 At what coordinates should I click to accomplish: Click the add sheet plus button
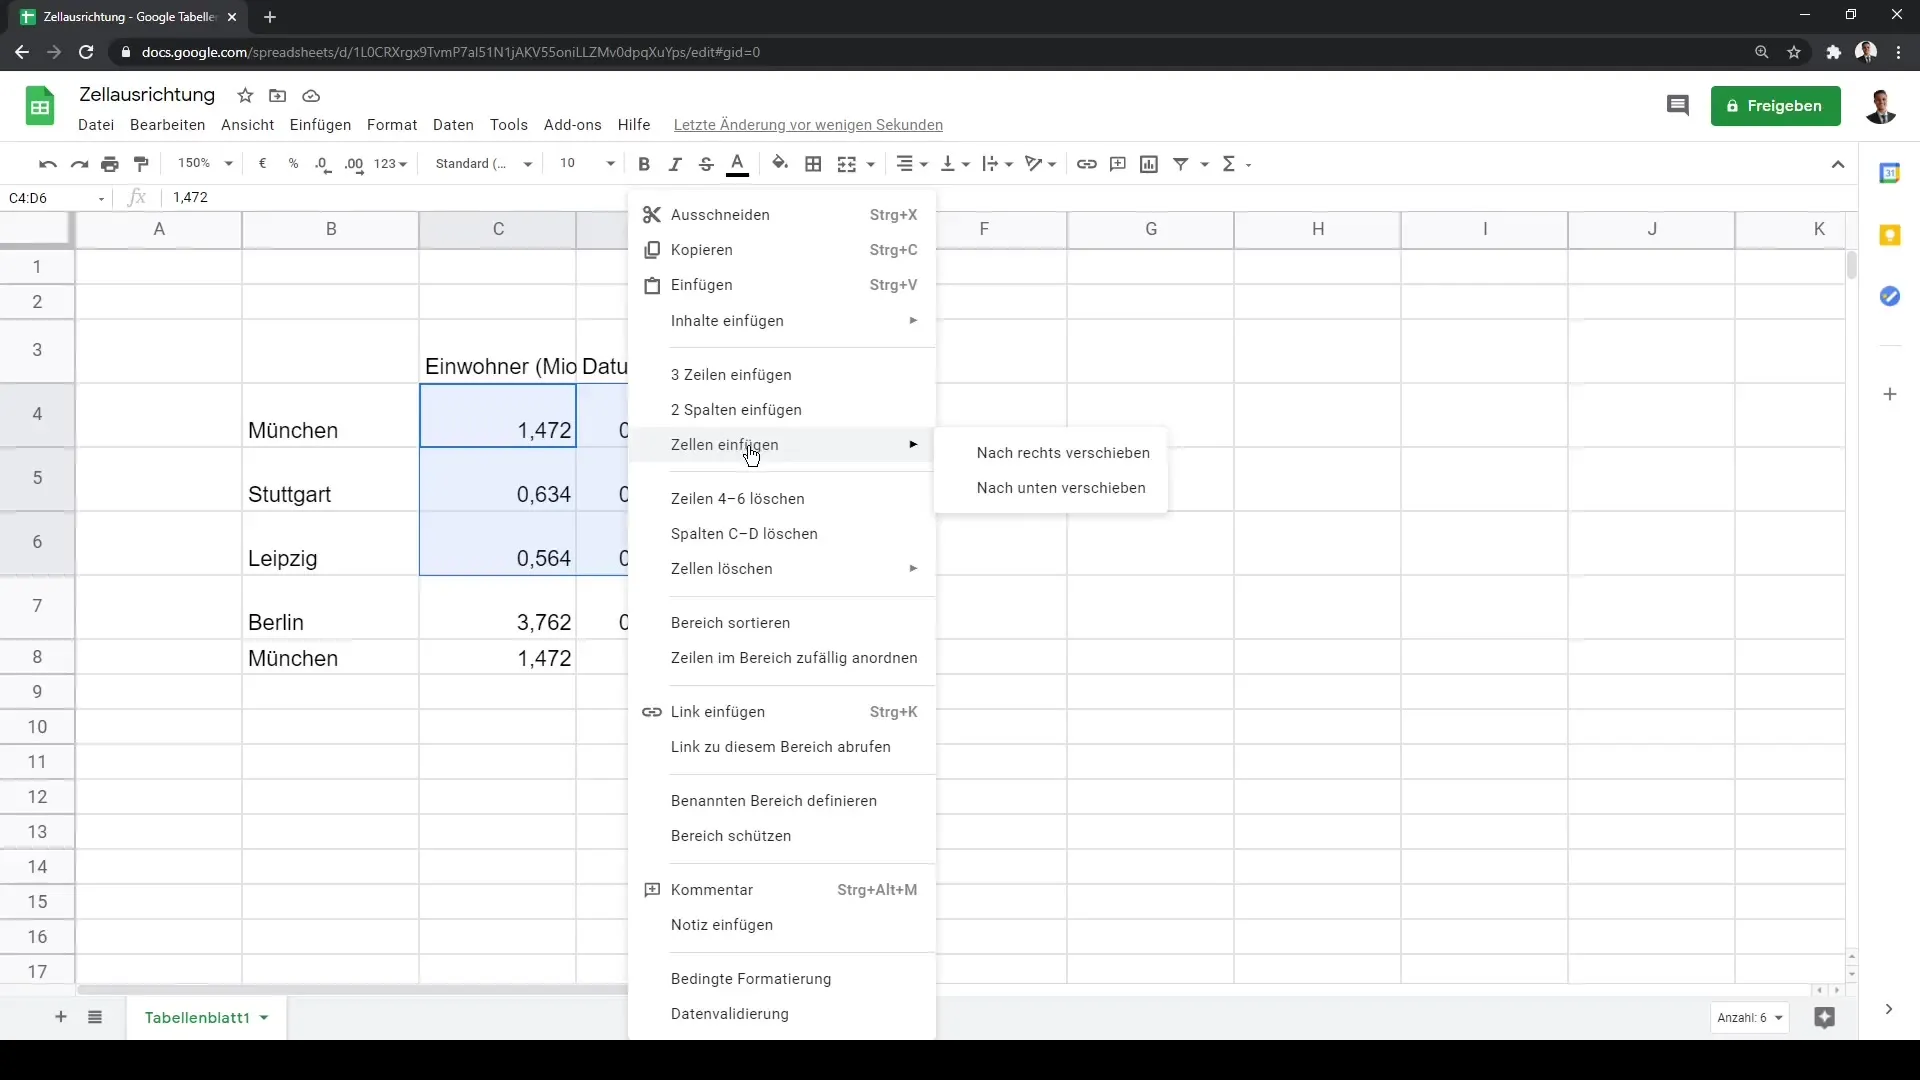[61, 1017]
